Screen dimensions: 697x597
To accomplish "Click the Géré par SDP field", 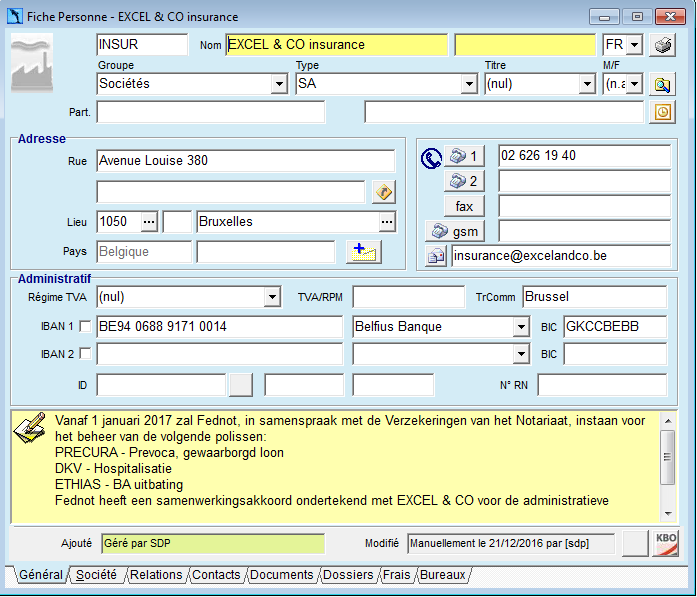I will pos(213,543).
